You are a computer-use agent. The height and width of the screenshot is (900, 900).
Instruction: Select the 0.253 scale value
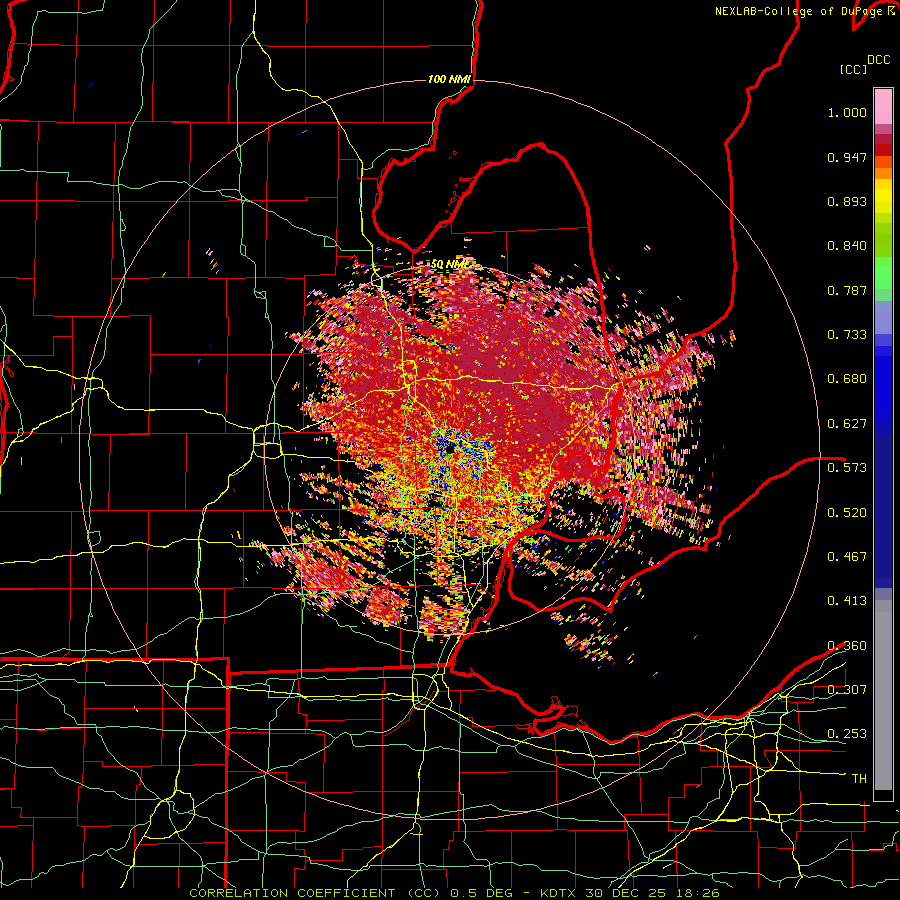(x=847, y=734)
